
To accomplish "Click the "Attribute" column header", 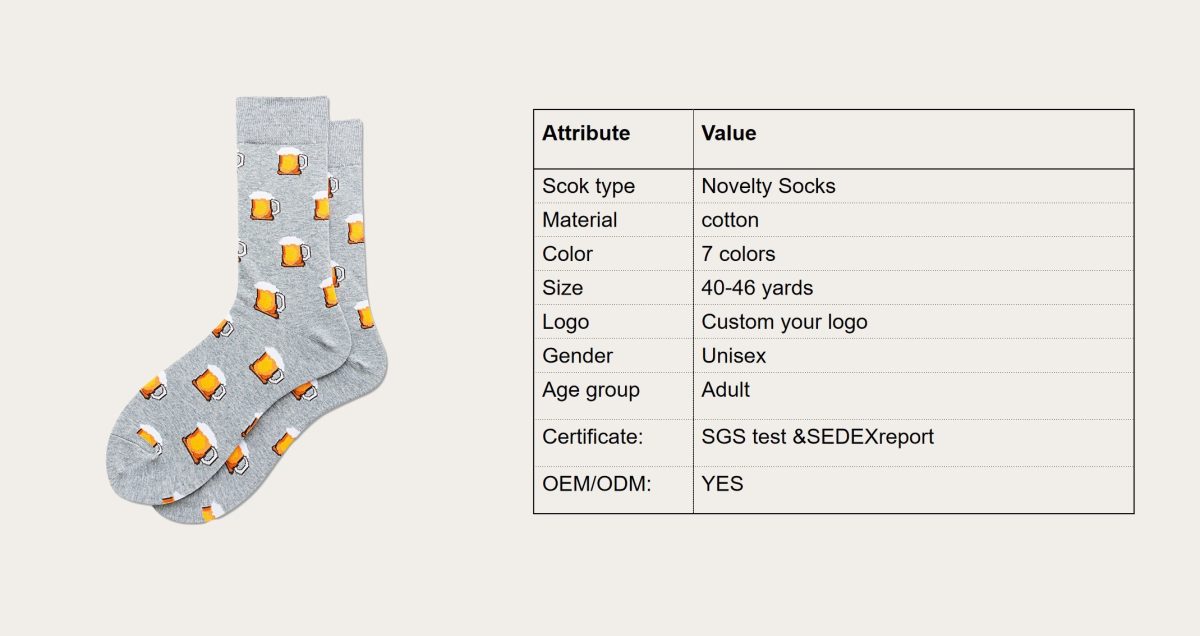I will tap(586, 133).
